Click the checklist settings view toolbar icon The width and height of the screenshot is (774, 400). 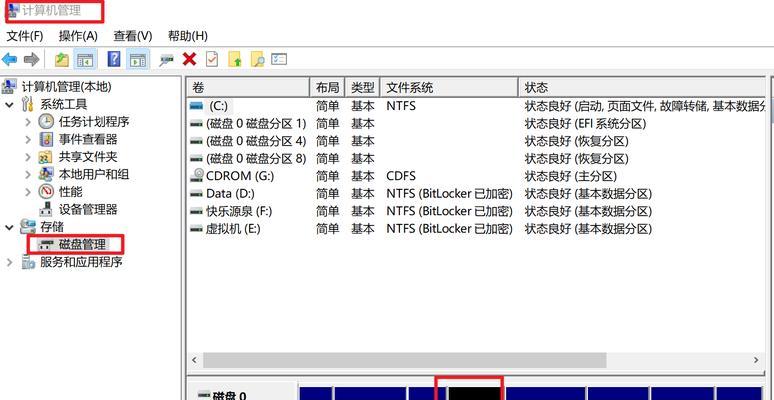(279, 60)
